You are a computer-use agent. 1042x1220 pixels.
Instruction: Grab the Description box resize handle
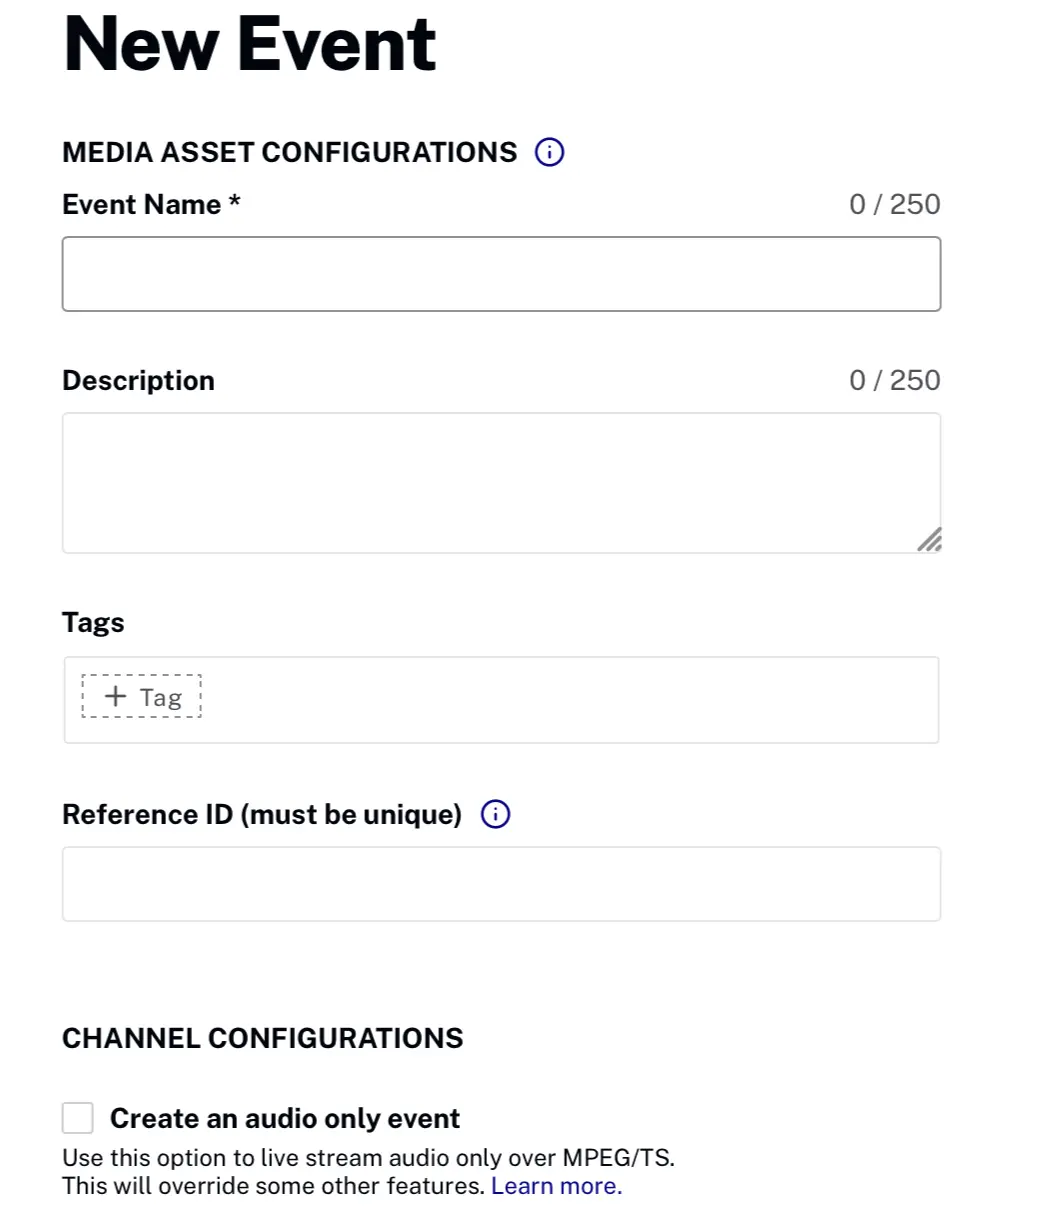click(x=929, y=540)
